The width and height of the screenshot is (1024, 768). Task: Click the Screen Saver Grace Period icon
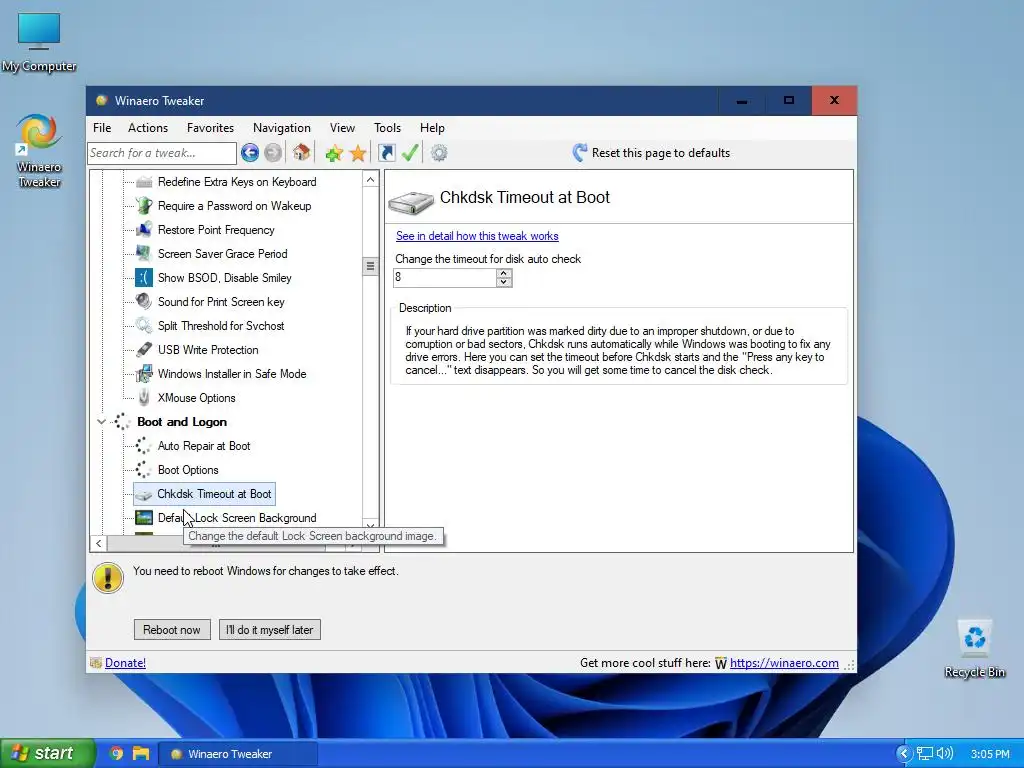coord(144,254)
